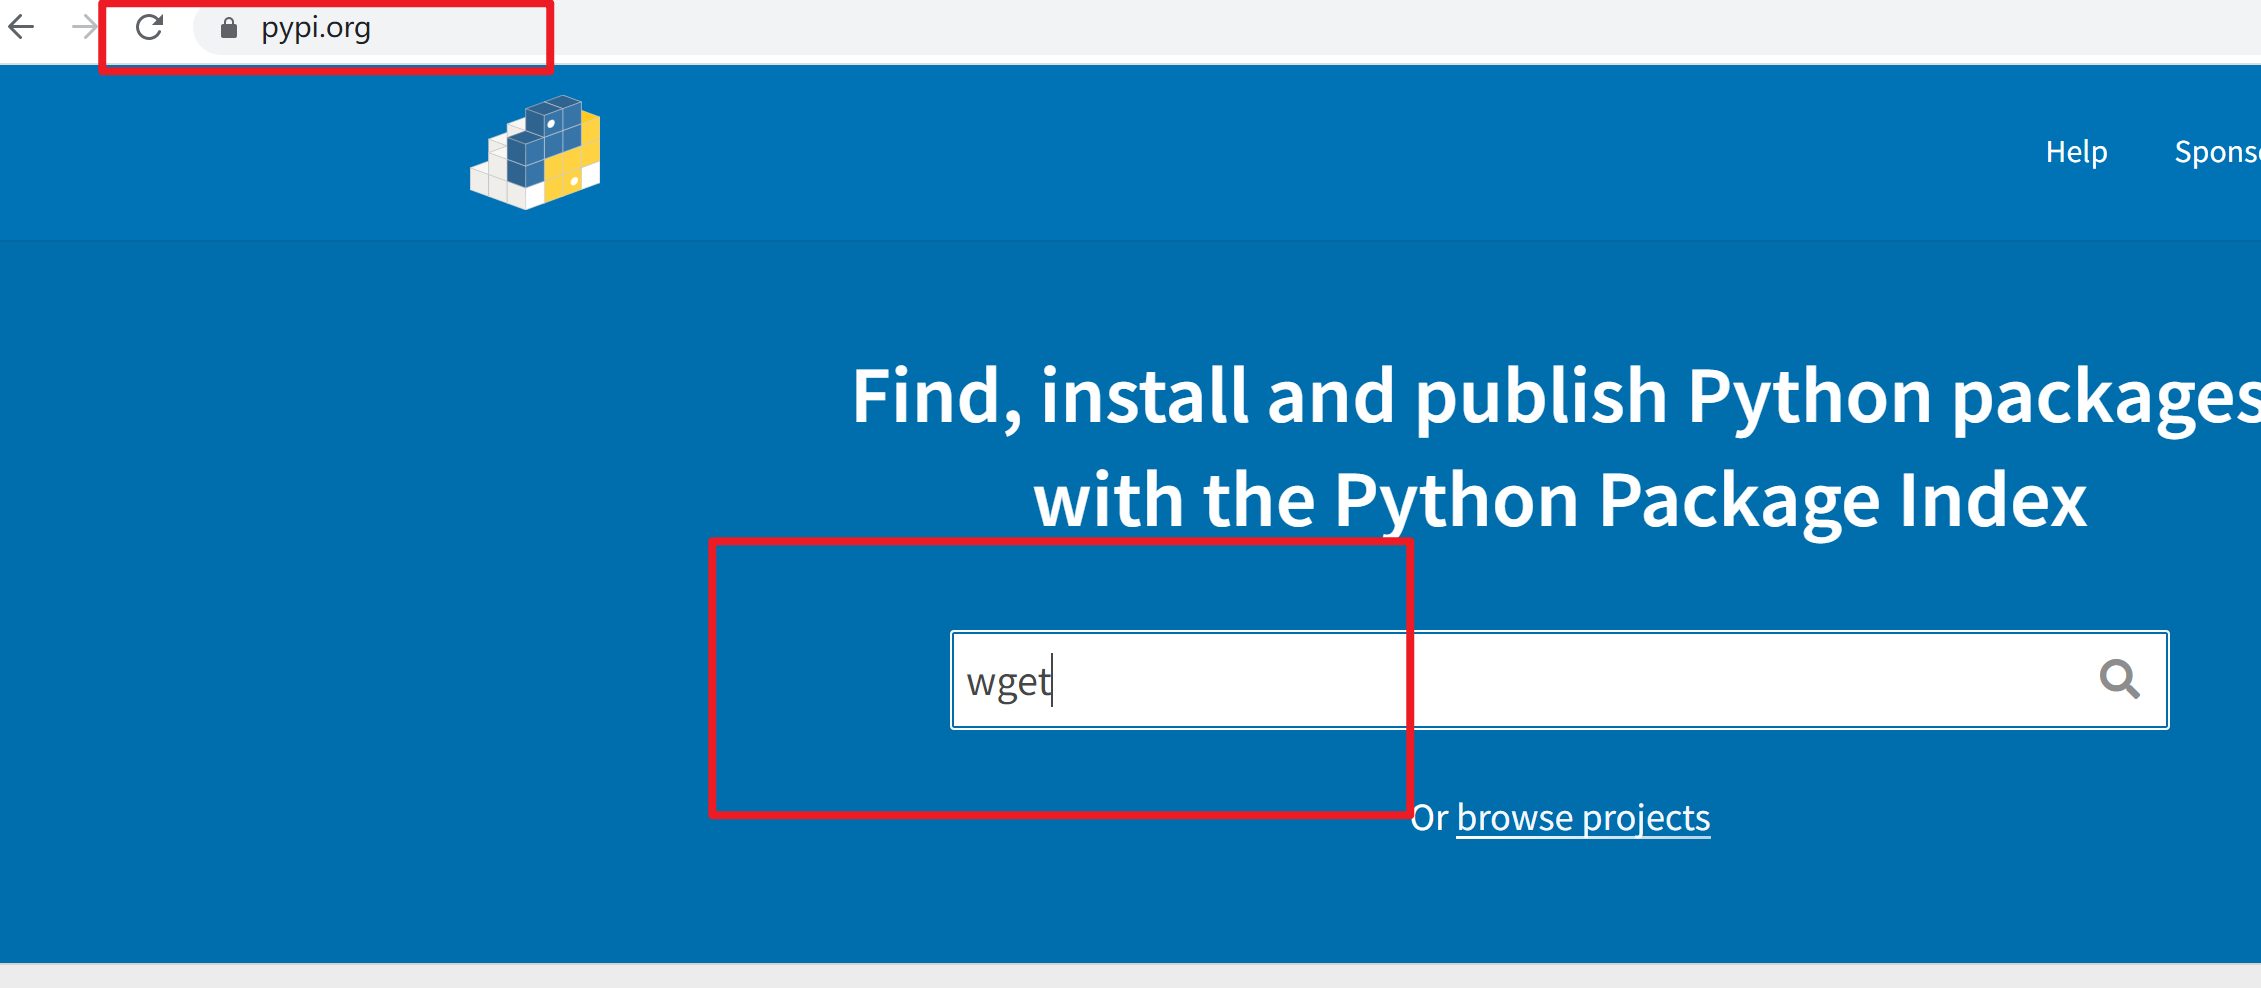The width and height of the screenshot is (2261, 988).
Task: Click the word "install" in the heading
Action: click(x=1144, y=396)
